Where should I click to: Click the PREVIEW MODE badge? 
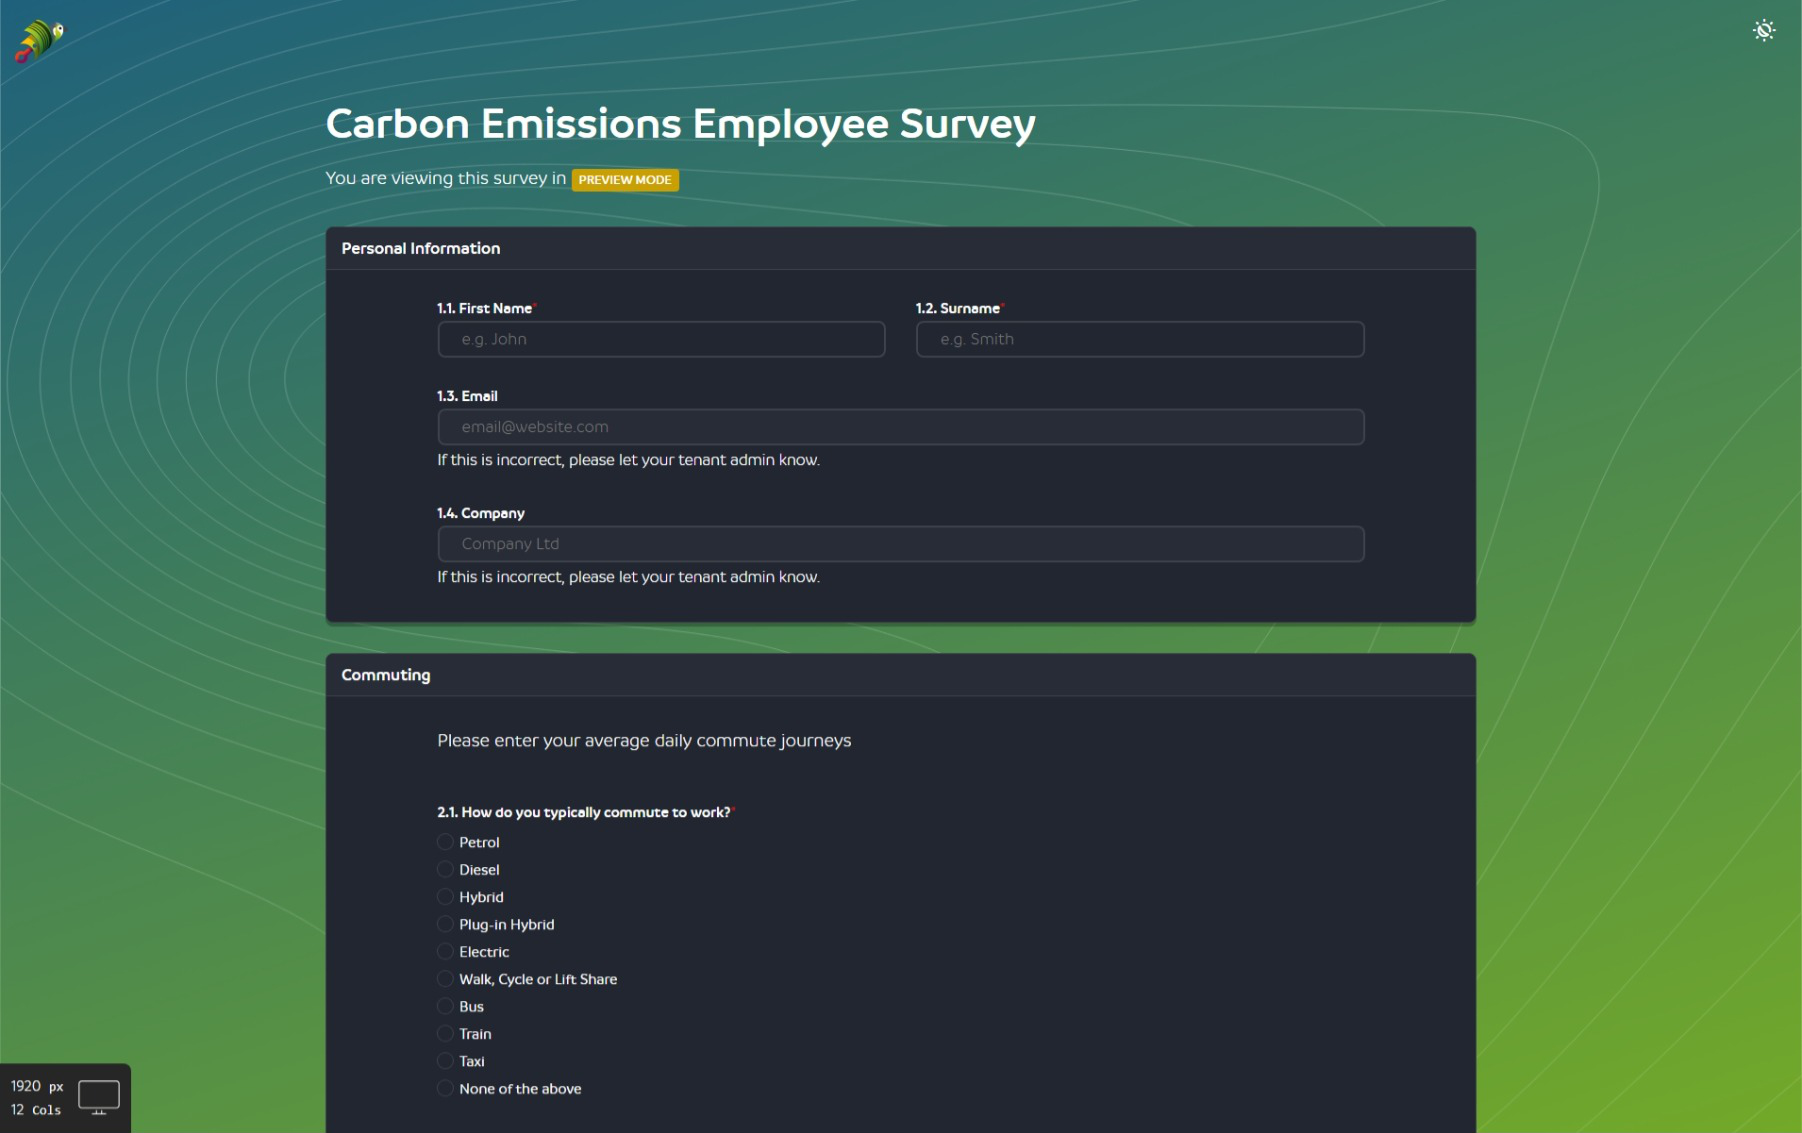[x=625, y=180]
